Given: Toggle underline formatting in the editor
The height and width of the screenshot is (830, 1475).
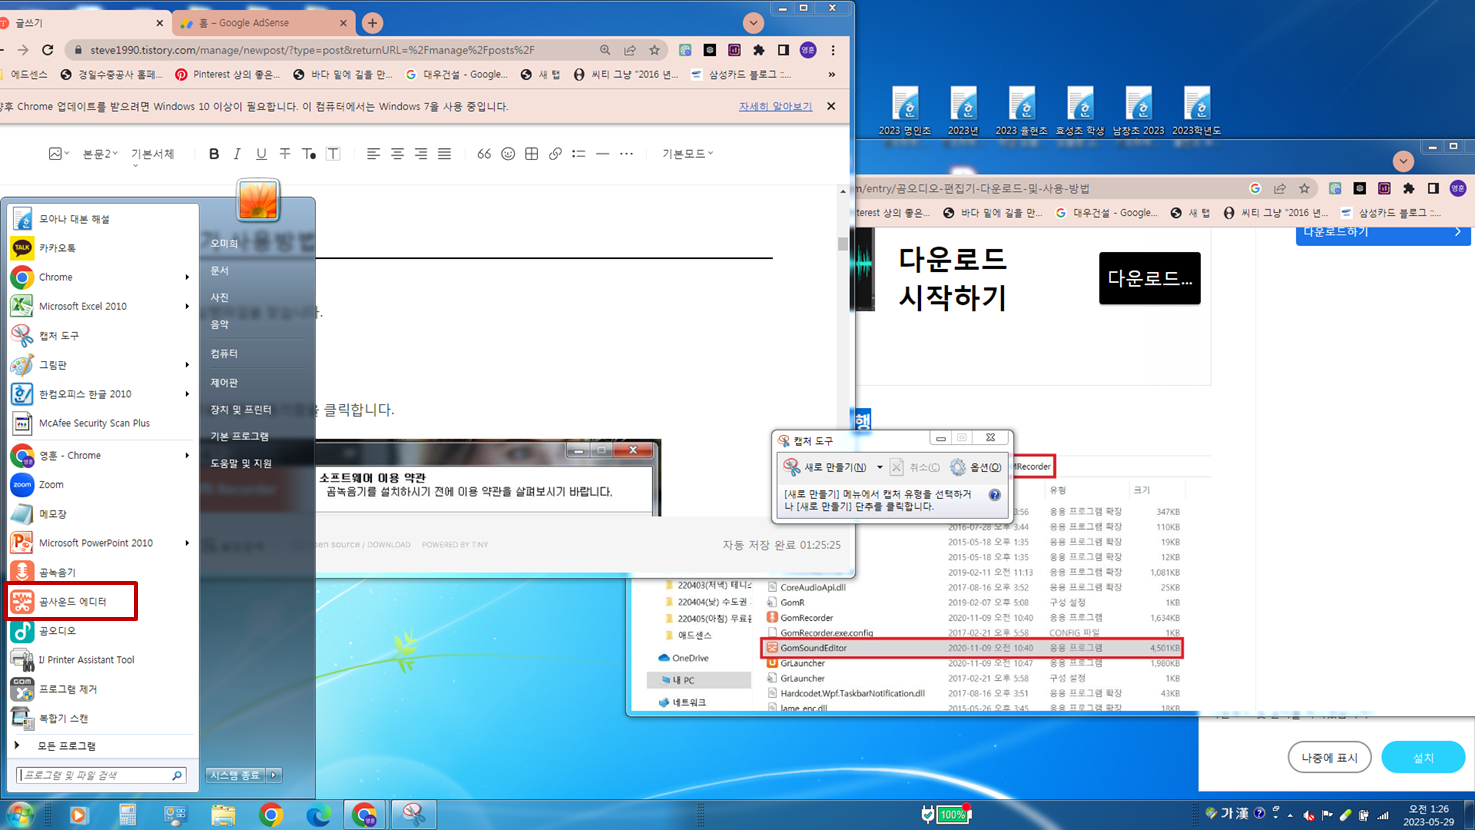Looking at the screenshot, I should pyautogui.click(x=259, y=153).
